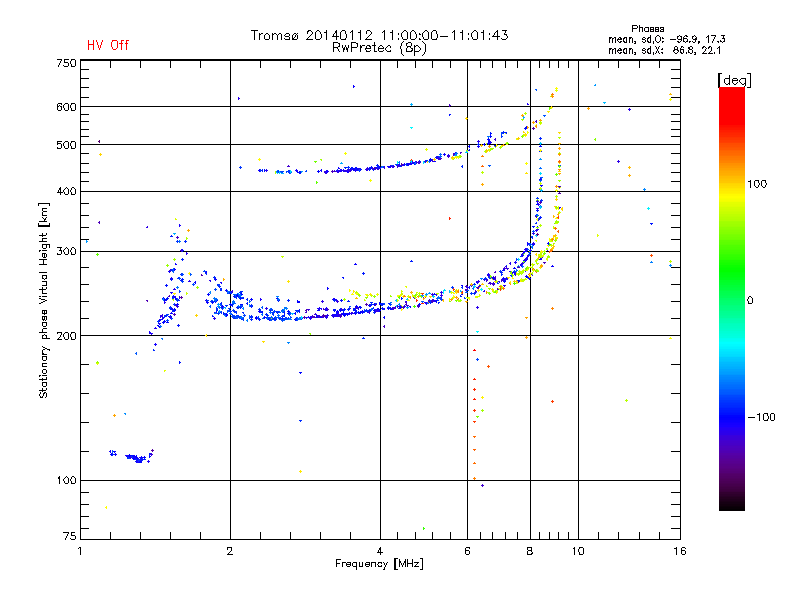The height and width of the screenshot is (600, 800).
Task: Click the height axis tick "200"
Action: click(66, 336)
